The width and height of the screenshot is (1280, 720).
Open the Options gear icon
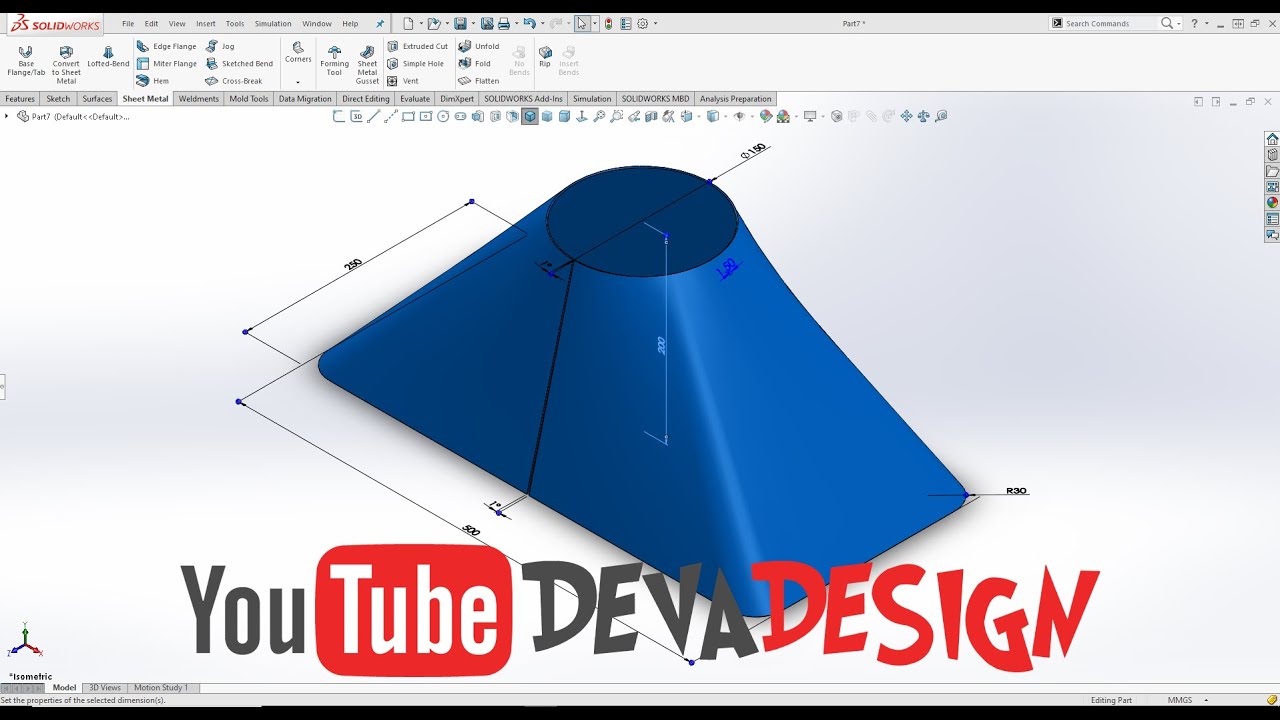642,23
